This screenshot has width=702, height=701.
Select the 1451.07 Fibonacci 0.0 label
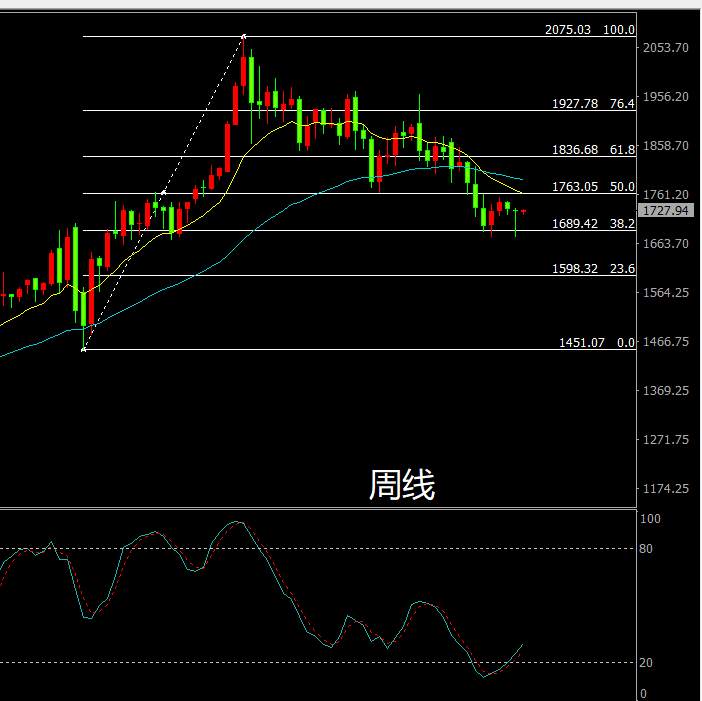click(597, 342)
